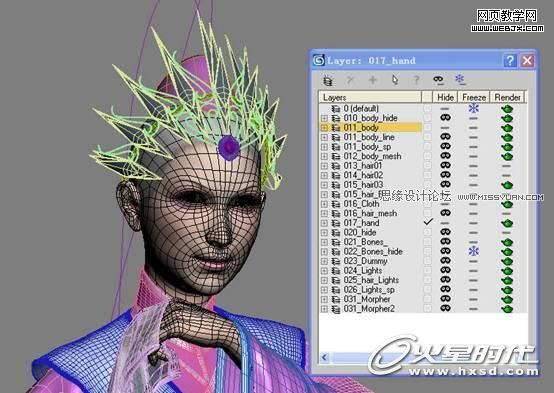Screen dimensions: 554x393
Task: Select the 020_hide layer name
Action: [360, 233]
